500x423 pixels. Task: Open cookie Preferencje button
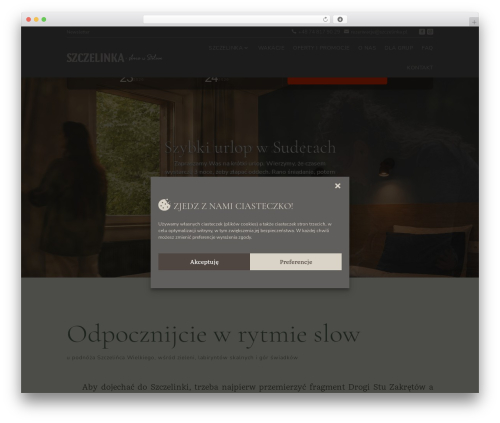[296, 262]
